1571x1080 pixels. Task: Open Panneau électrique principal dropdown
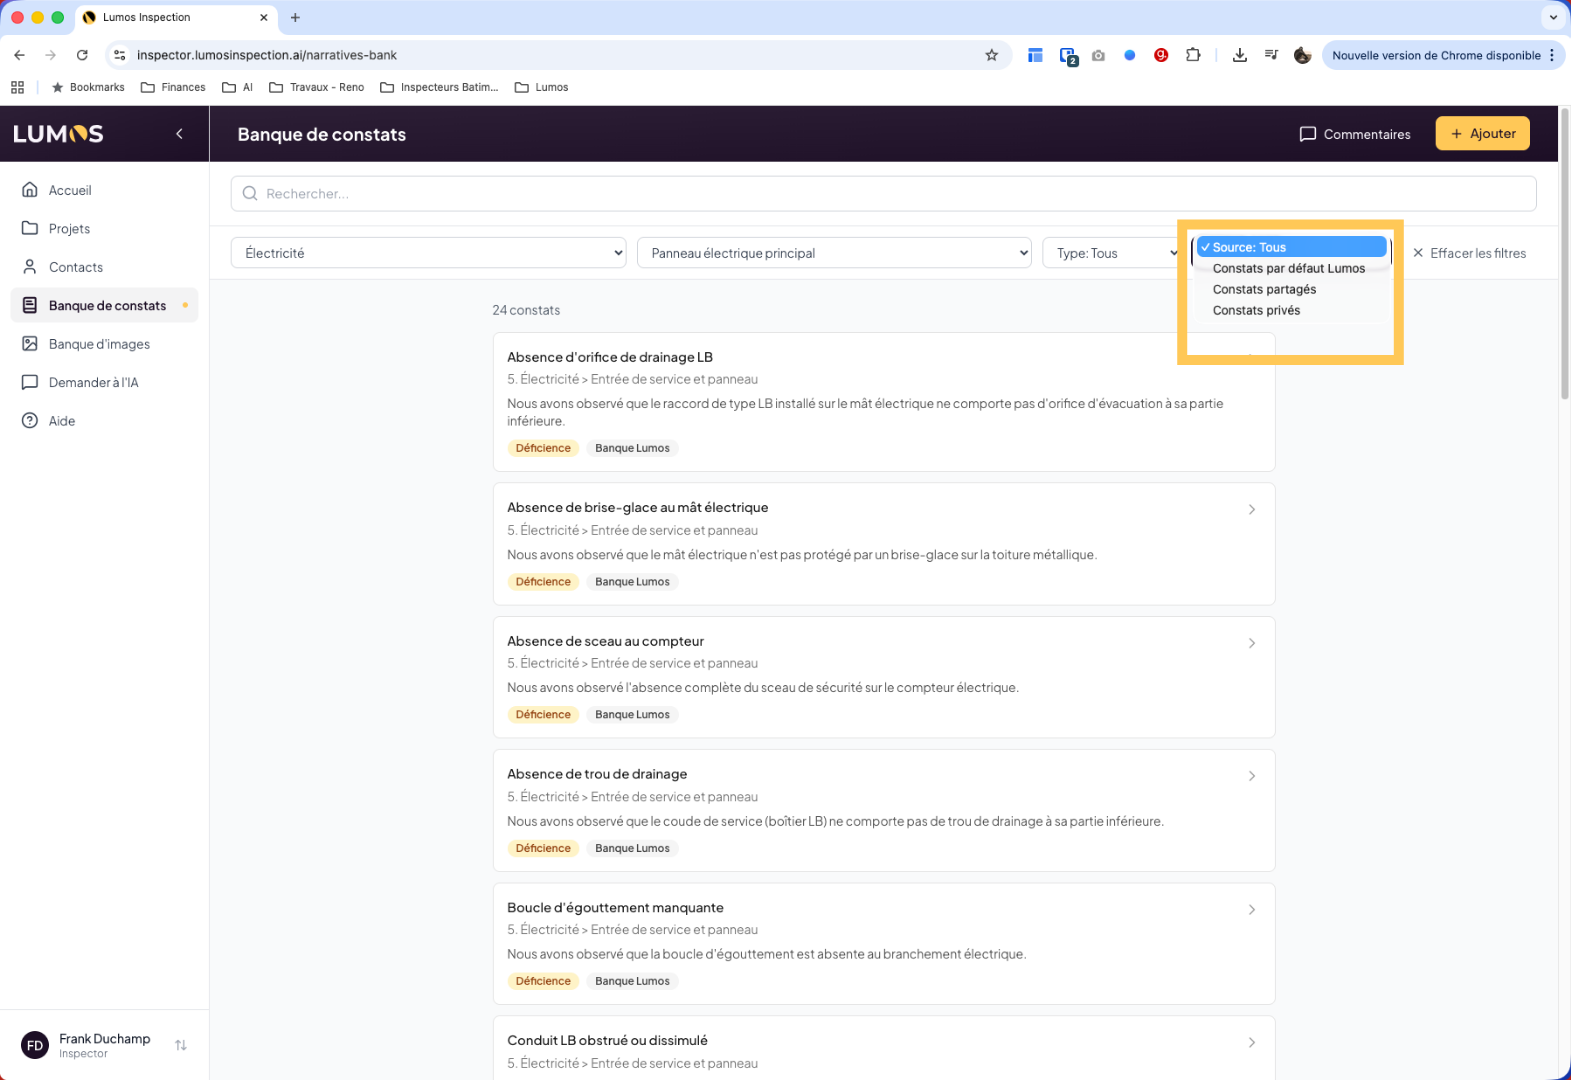point(833,253)
